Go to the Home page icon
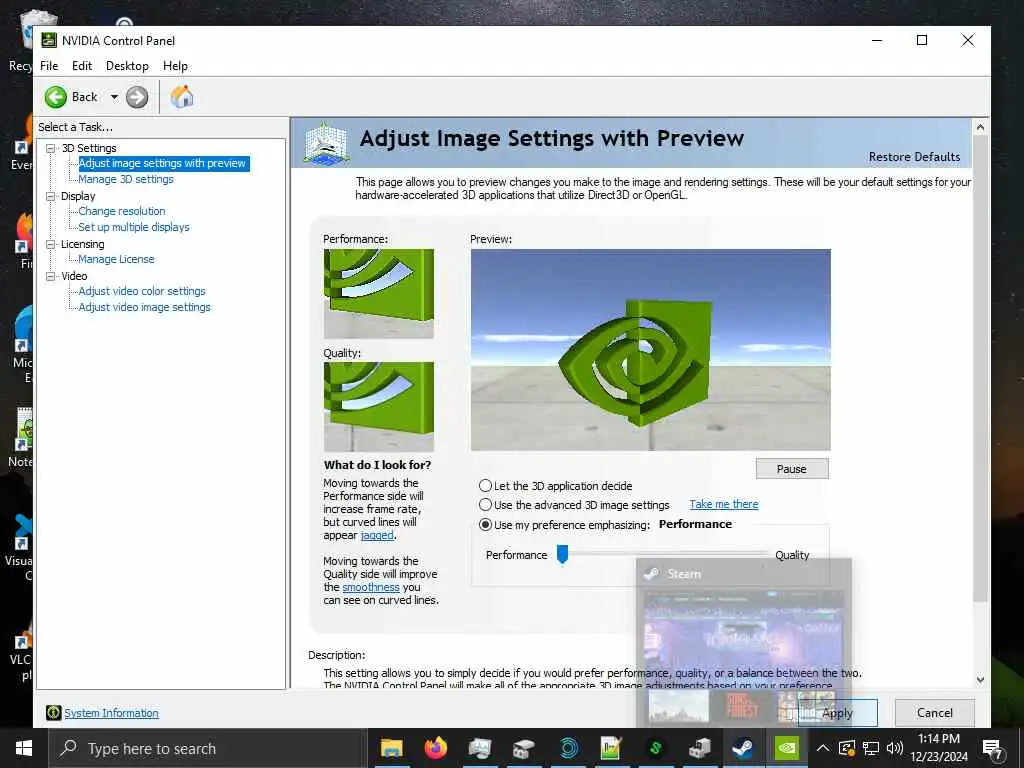The width and height of the screenshot is (1024, 768). (x=182, y=97)
